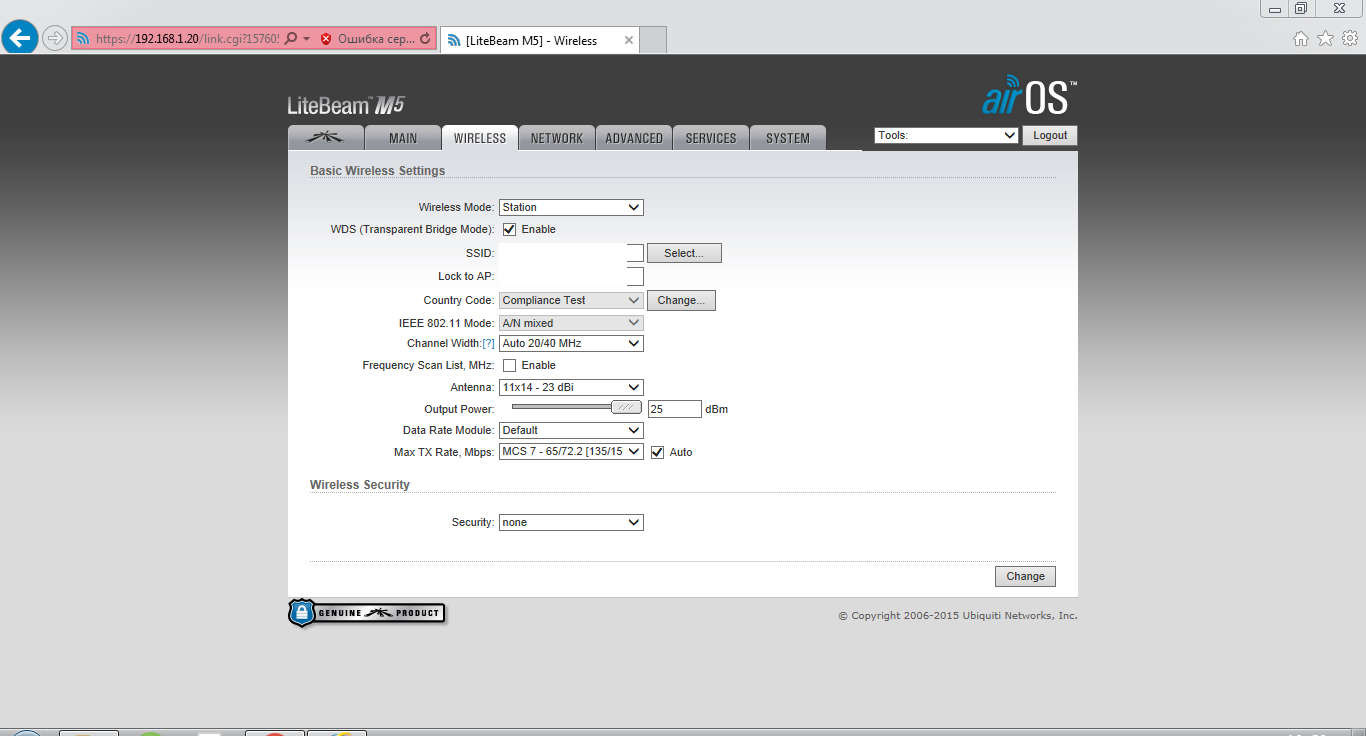
Task: Open the Security dropdown
Action: point(571,523)
